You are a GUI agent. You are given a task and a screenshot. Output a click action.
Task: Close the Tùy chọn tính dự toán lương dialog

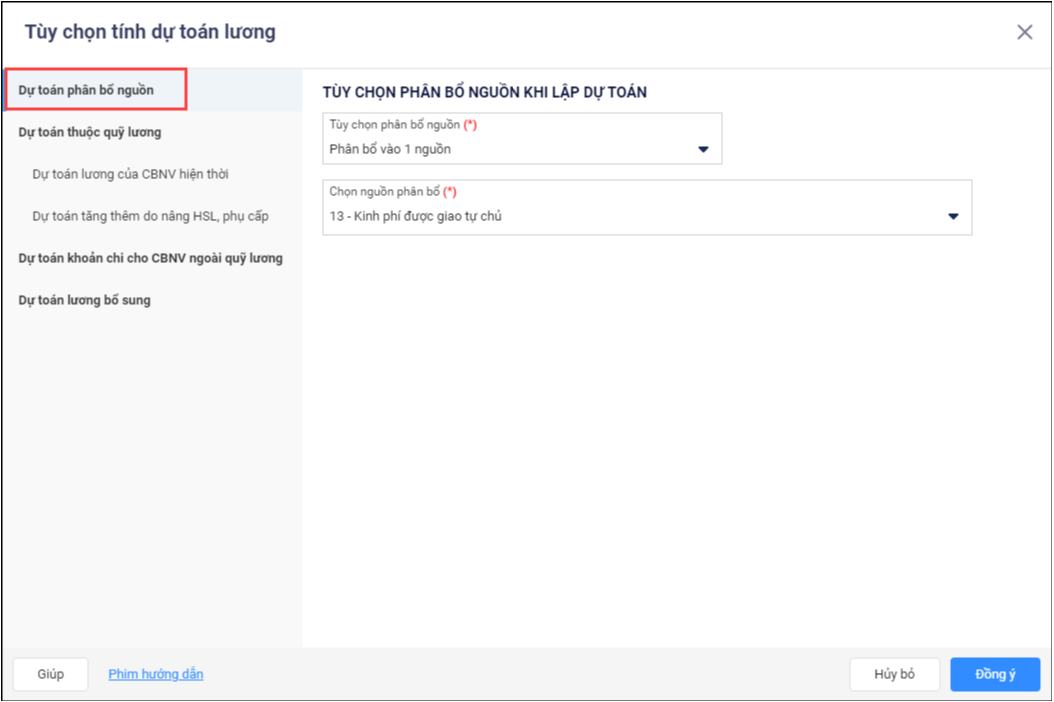click(1024, 32)
